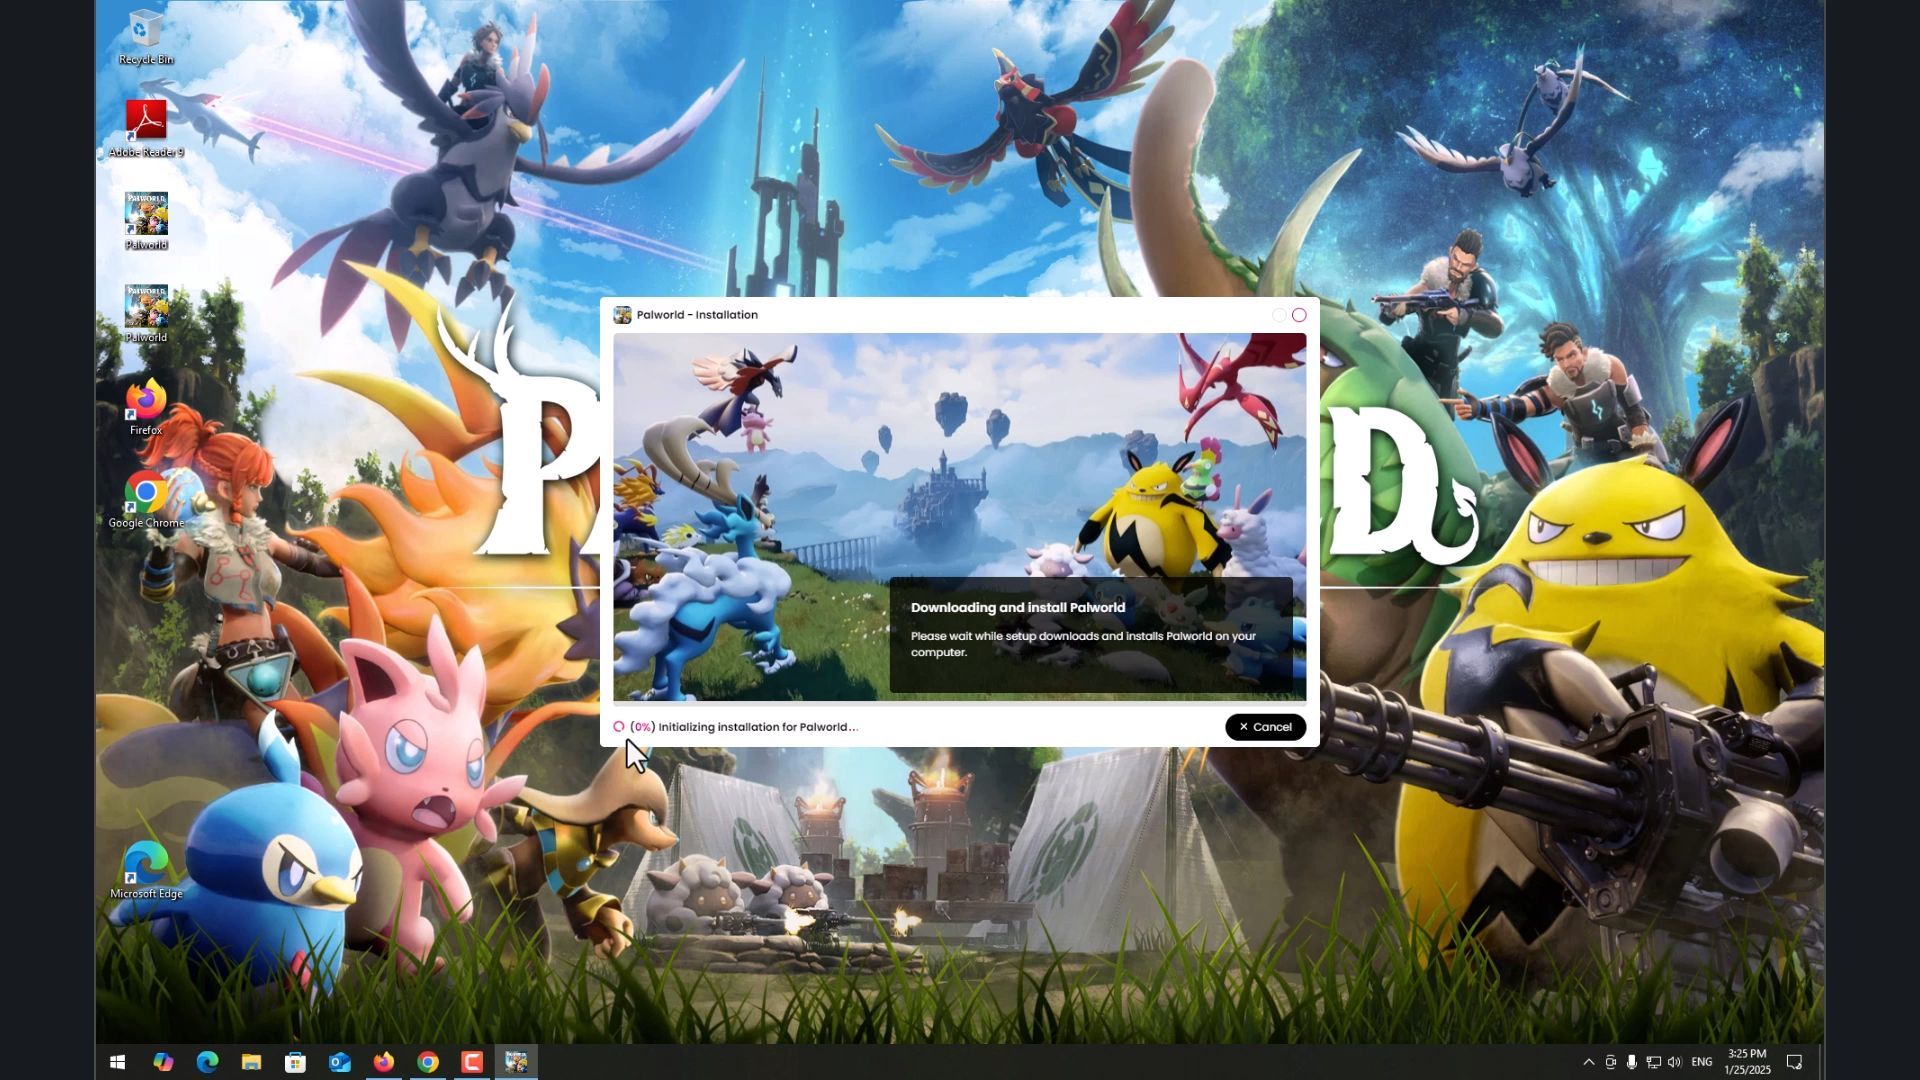This screenshot has height=1080, width=1920.
Task: Click the Palworld installer taskbar button
Action: click(x=516, y=1062)
